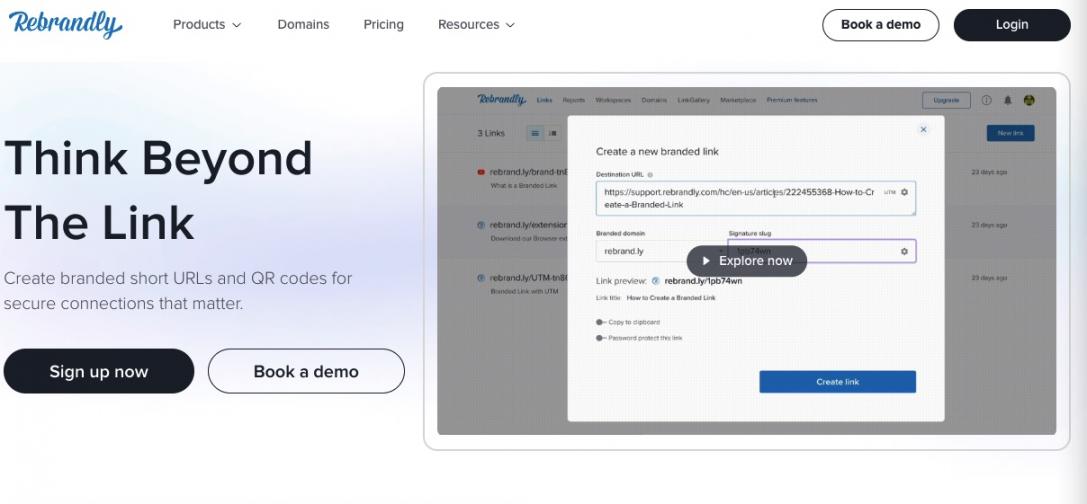The width and height of the screenshot is (1087, 504).
Task: Click the Login button
Action: pyautogui.click(x=1011, y=24)
